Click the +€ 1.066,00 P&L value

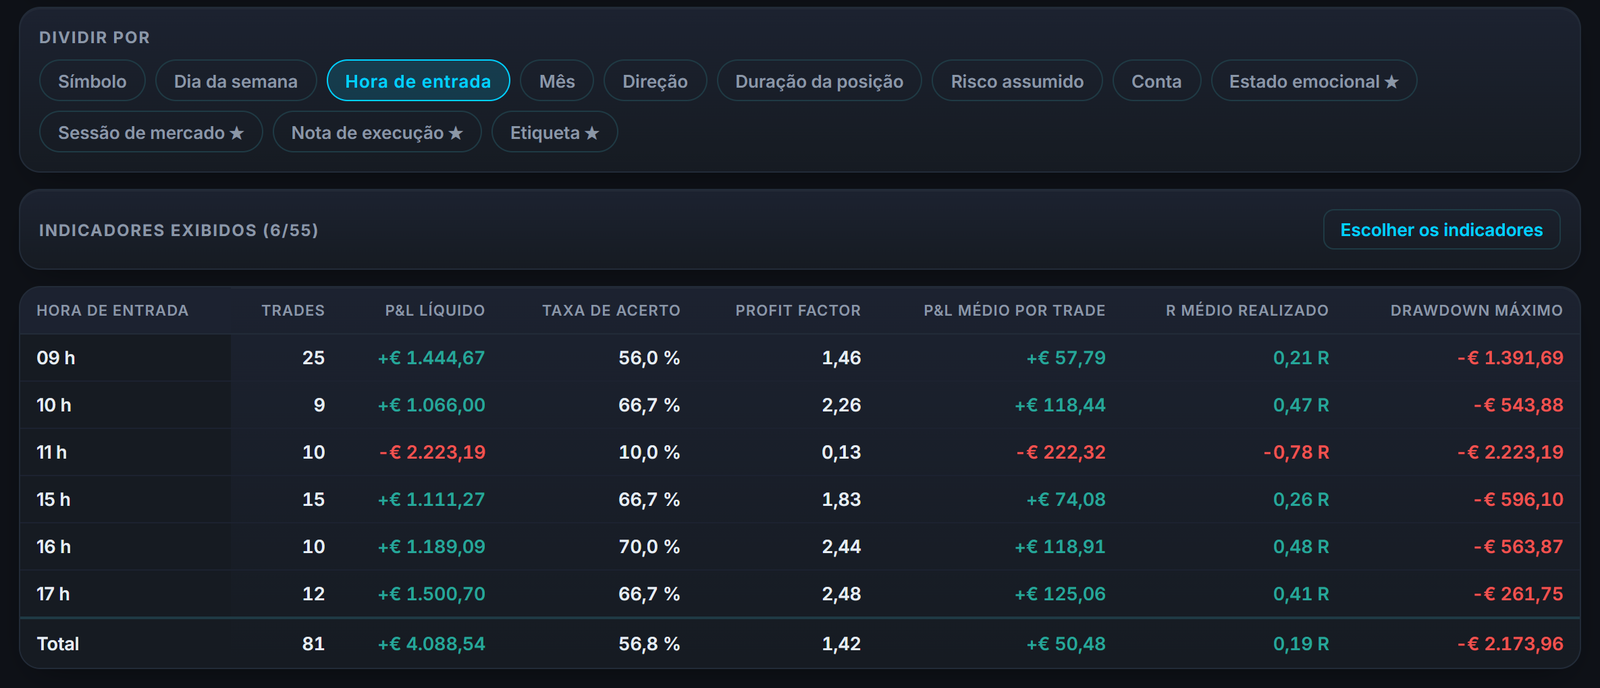pyautogui.click(x=431, y=405)
